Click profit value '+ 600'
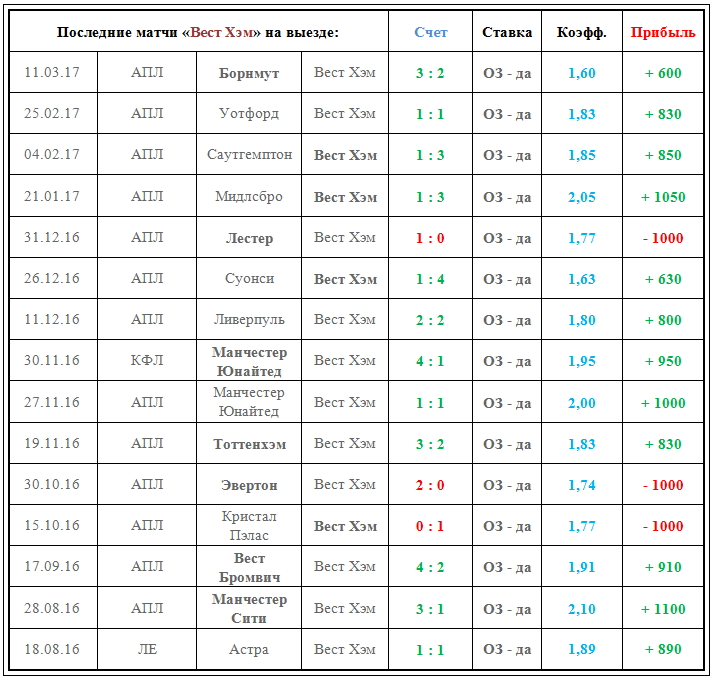This screenshot has width=712, height=679. tap(663, 73)
